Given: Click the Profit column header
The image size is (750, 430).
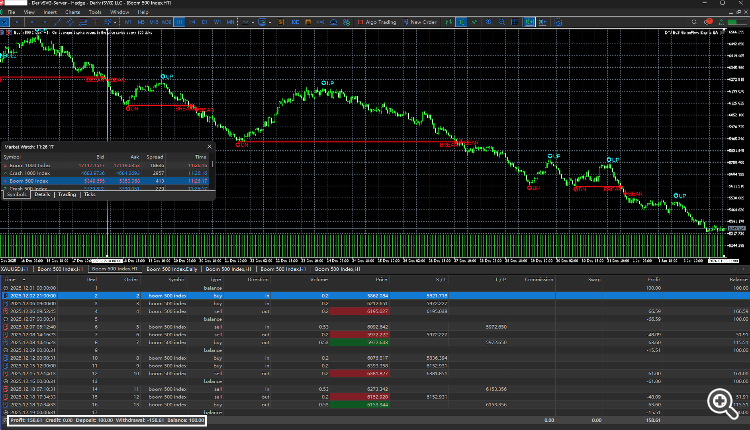Looking at the screenshot, I should (653, 280).
